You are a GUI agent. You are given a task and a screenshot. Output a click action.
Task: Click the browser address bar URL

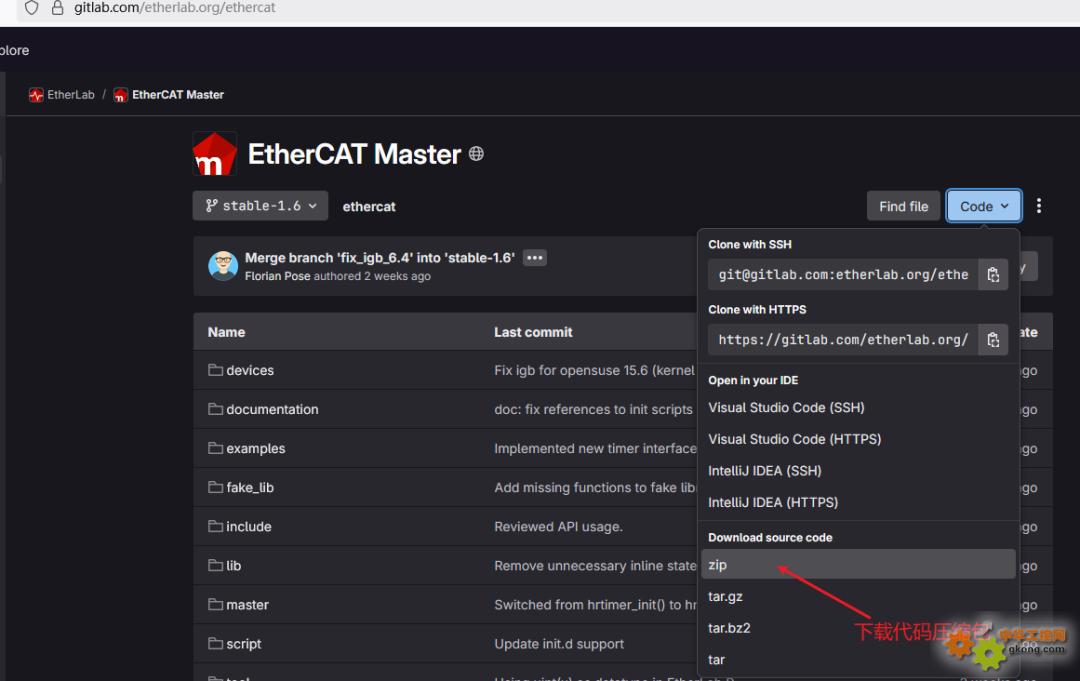175,8
